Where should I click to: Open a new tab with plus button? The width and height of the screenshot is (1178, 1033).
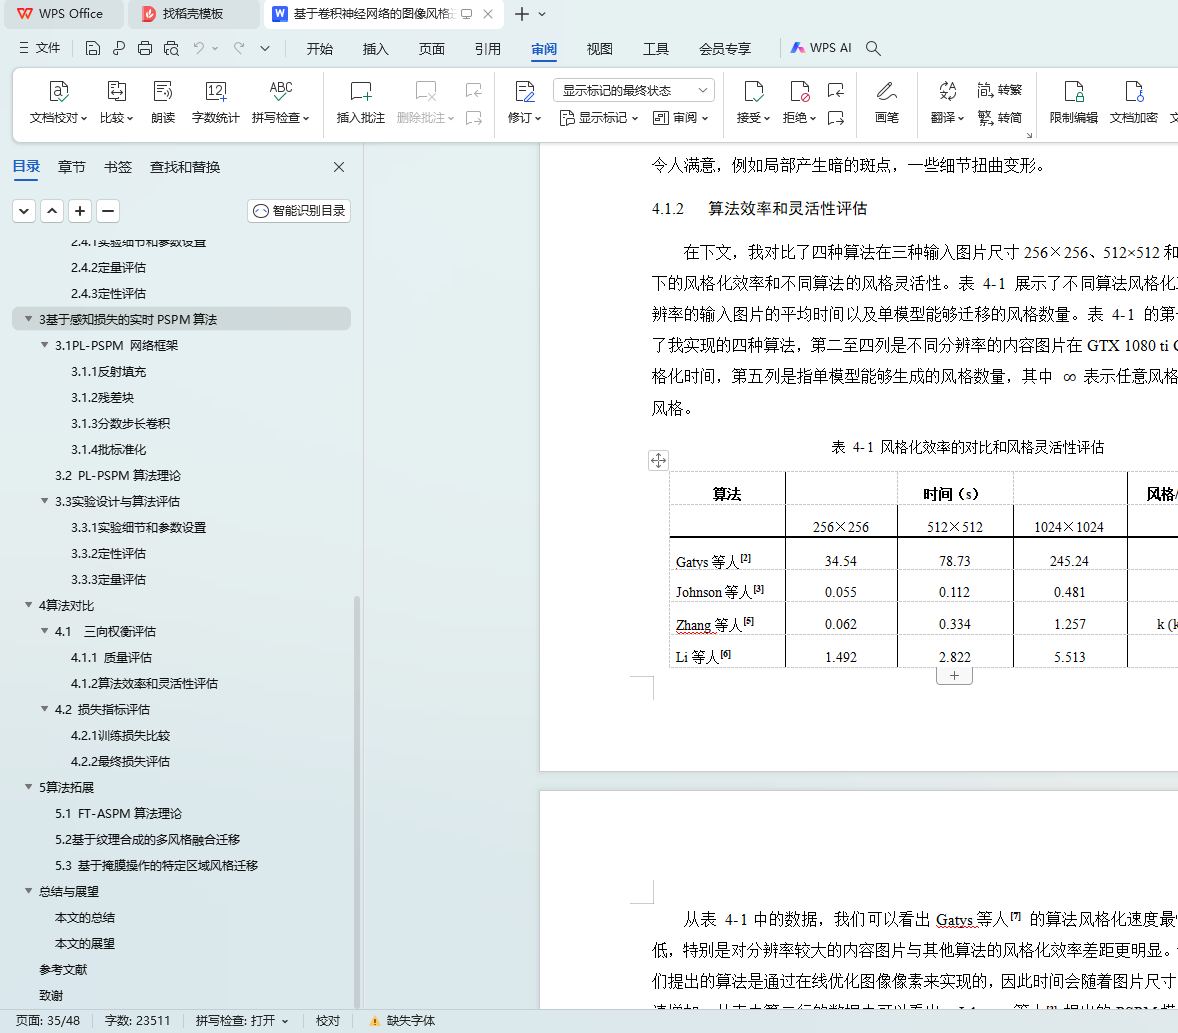521,14
